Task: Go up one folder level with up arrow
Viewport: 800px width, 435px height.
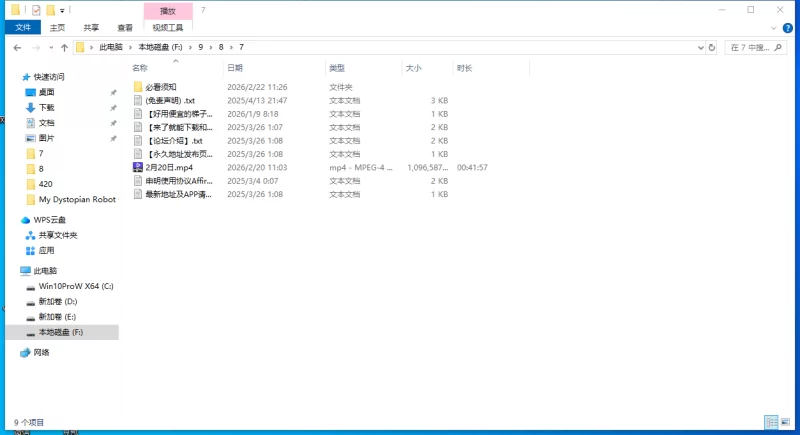Action: point(64,47)
